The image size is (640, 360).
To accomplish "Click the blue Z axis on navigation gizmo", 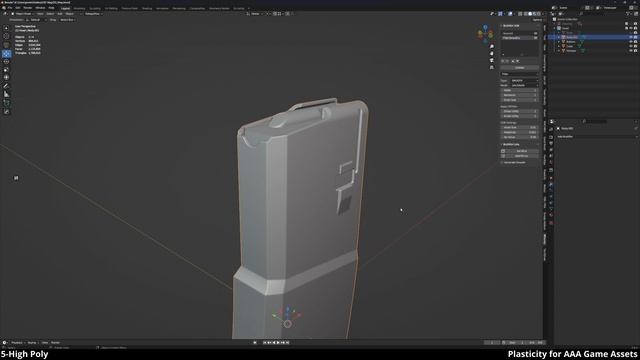I will tap(485, 27).
